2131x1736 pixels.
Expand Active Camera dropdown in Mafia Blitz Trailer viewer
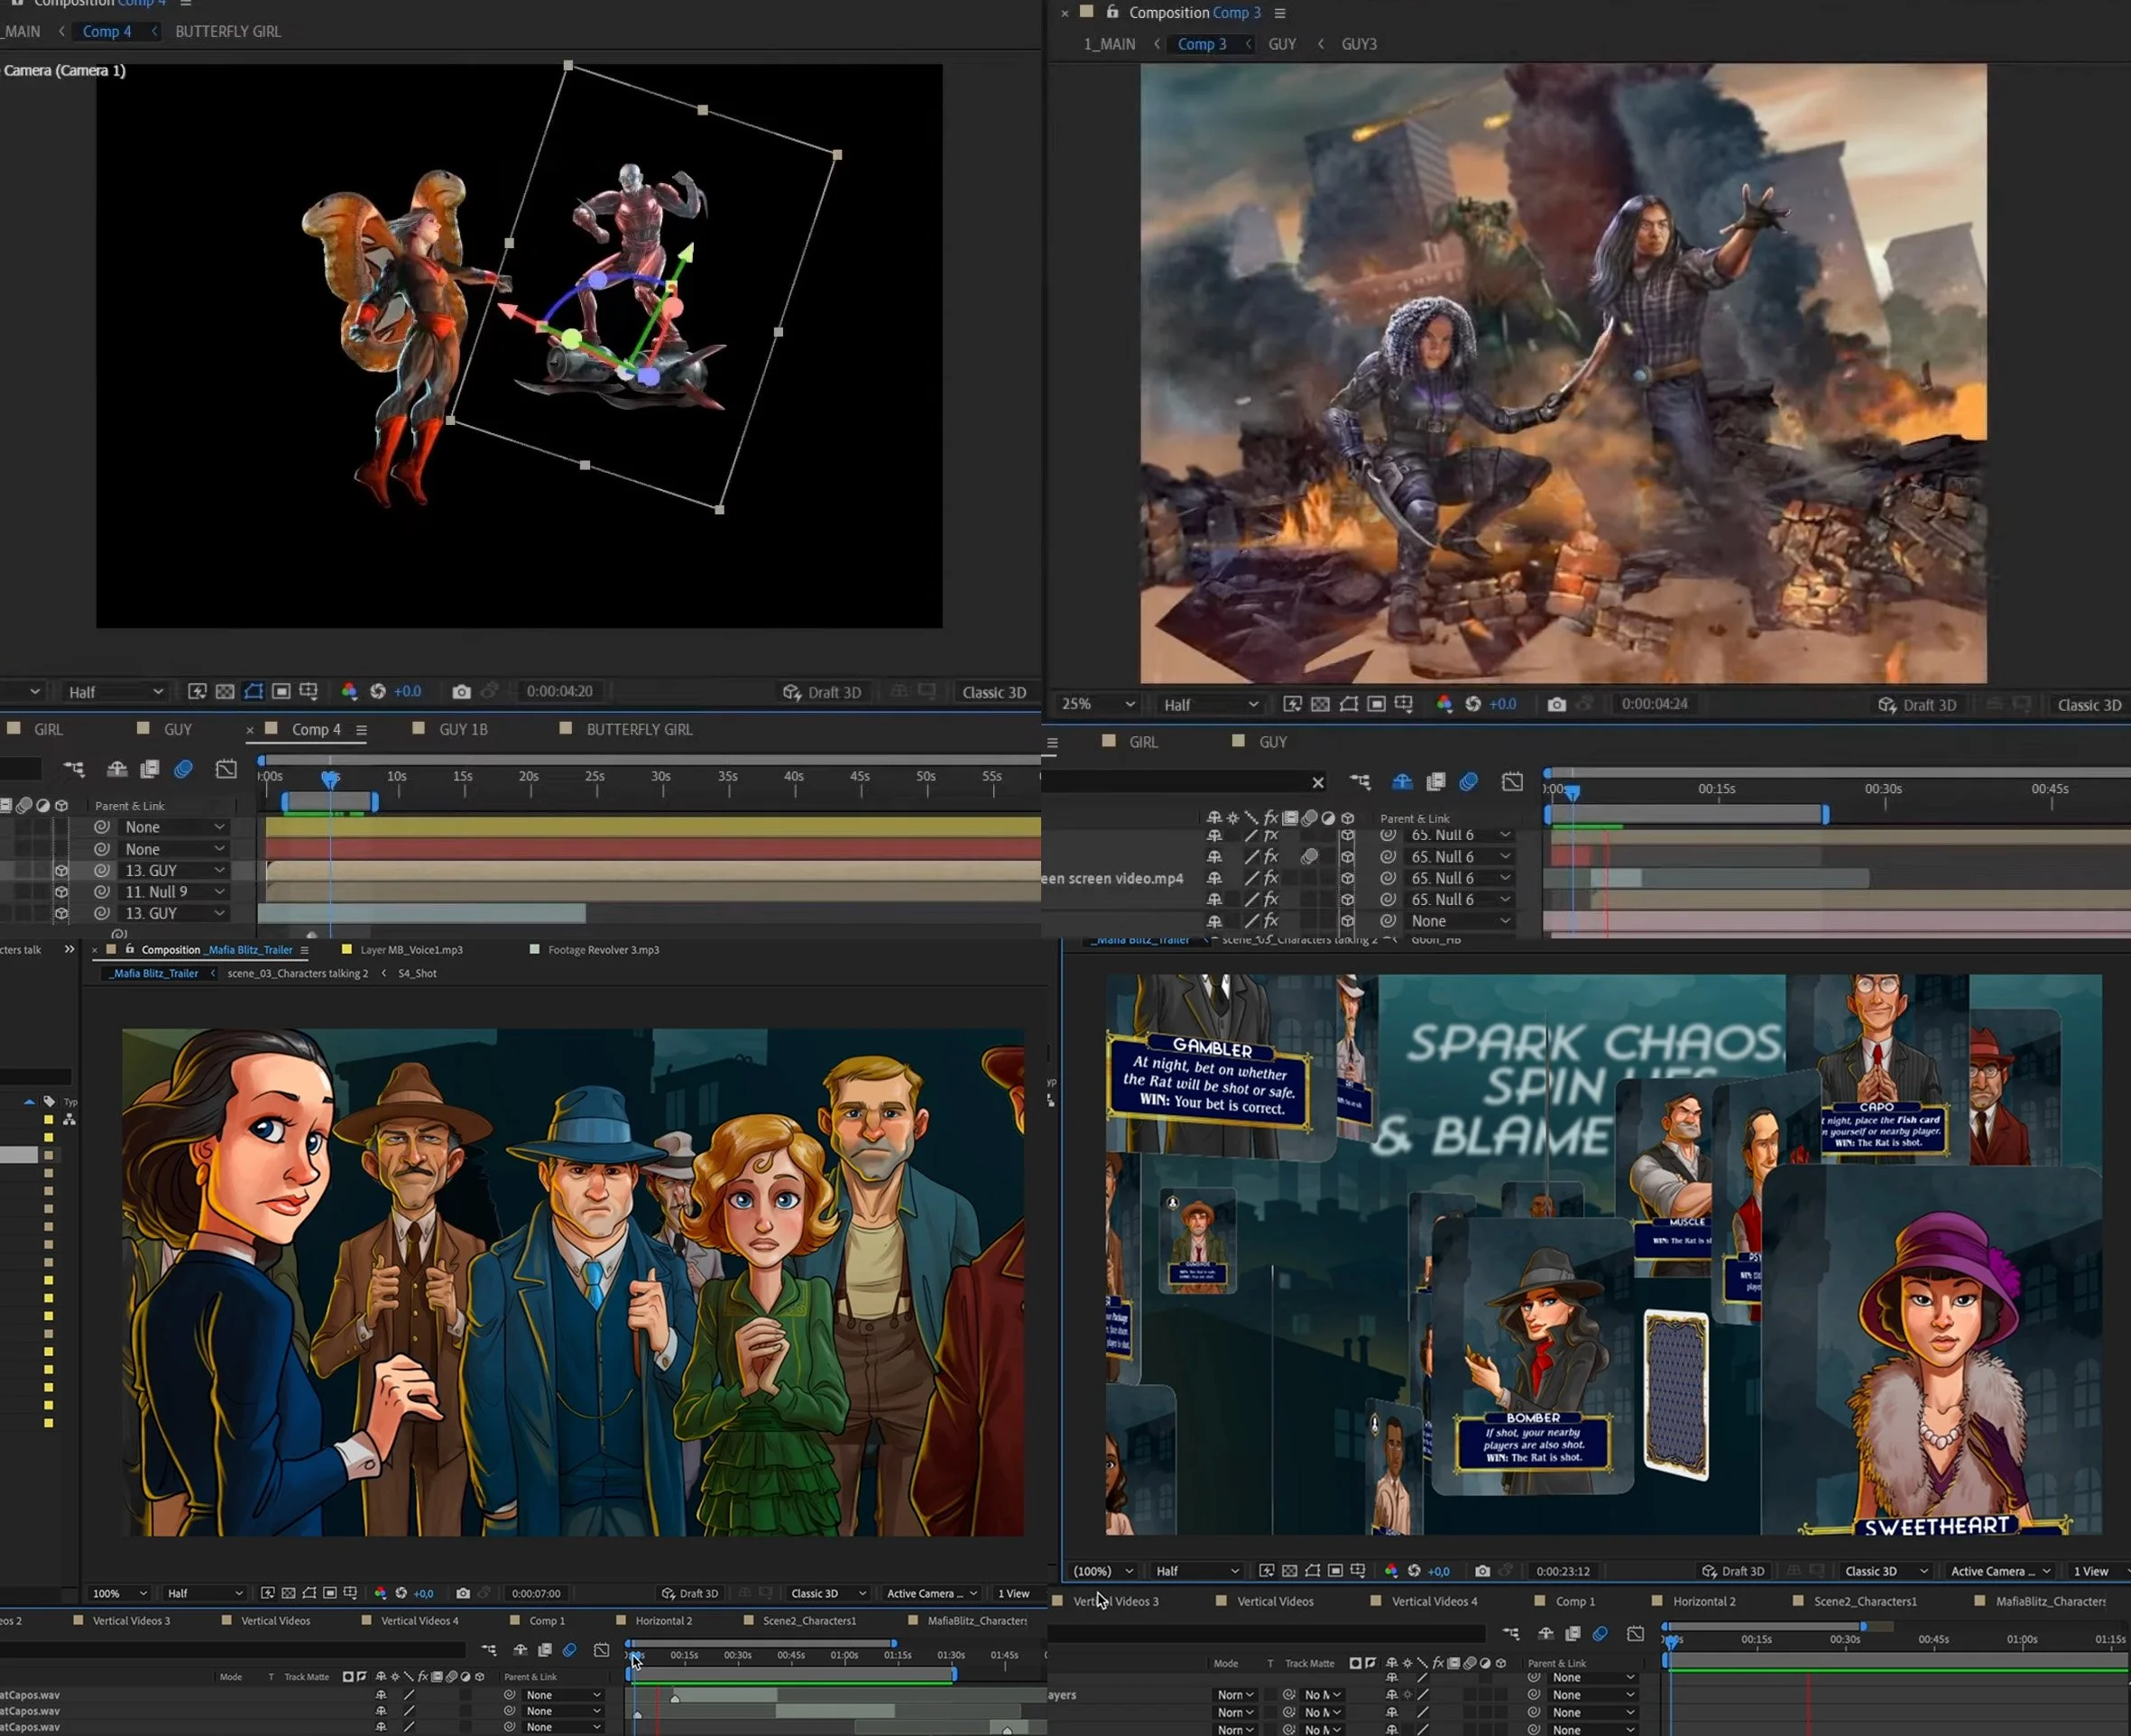(930, 1593)
